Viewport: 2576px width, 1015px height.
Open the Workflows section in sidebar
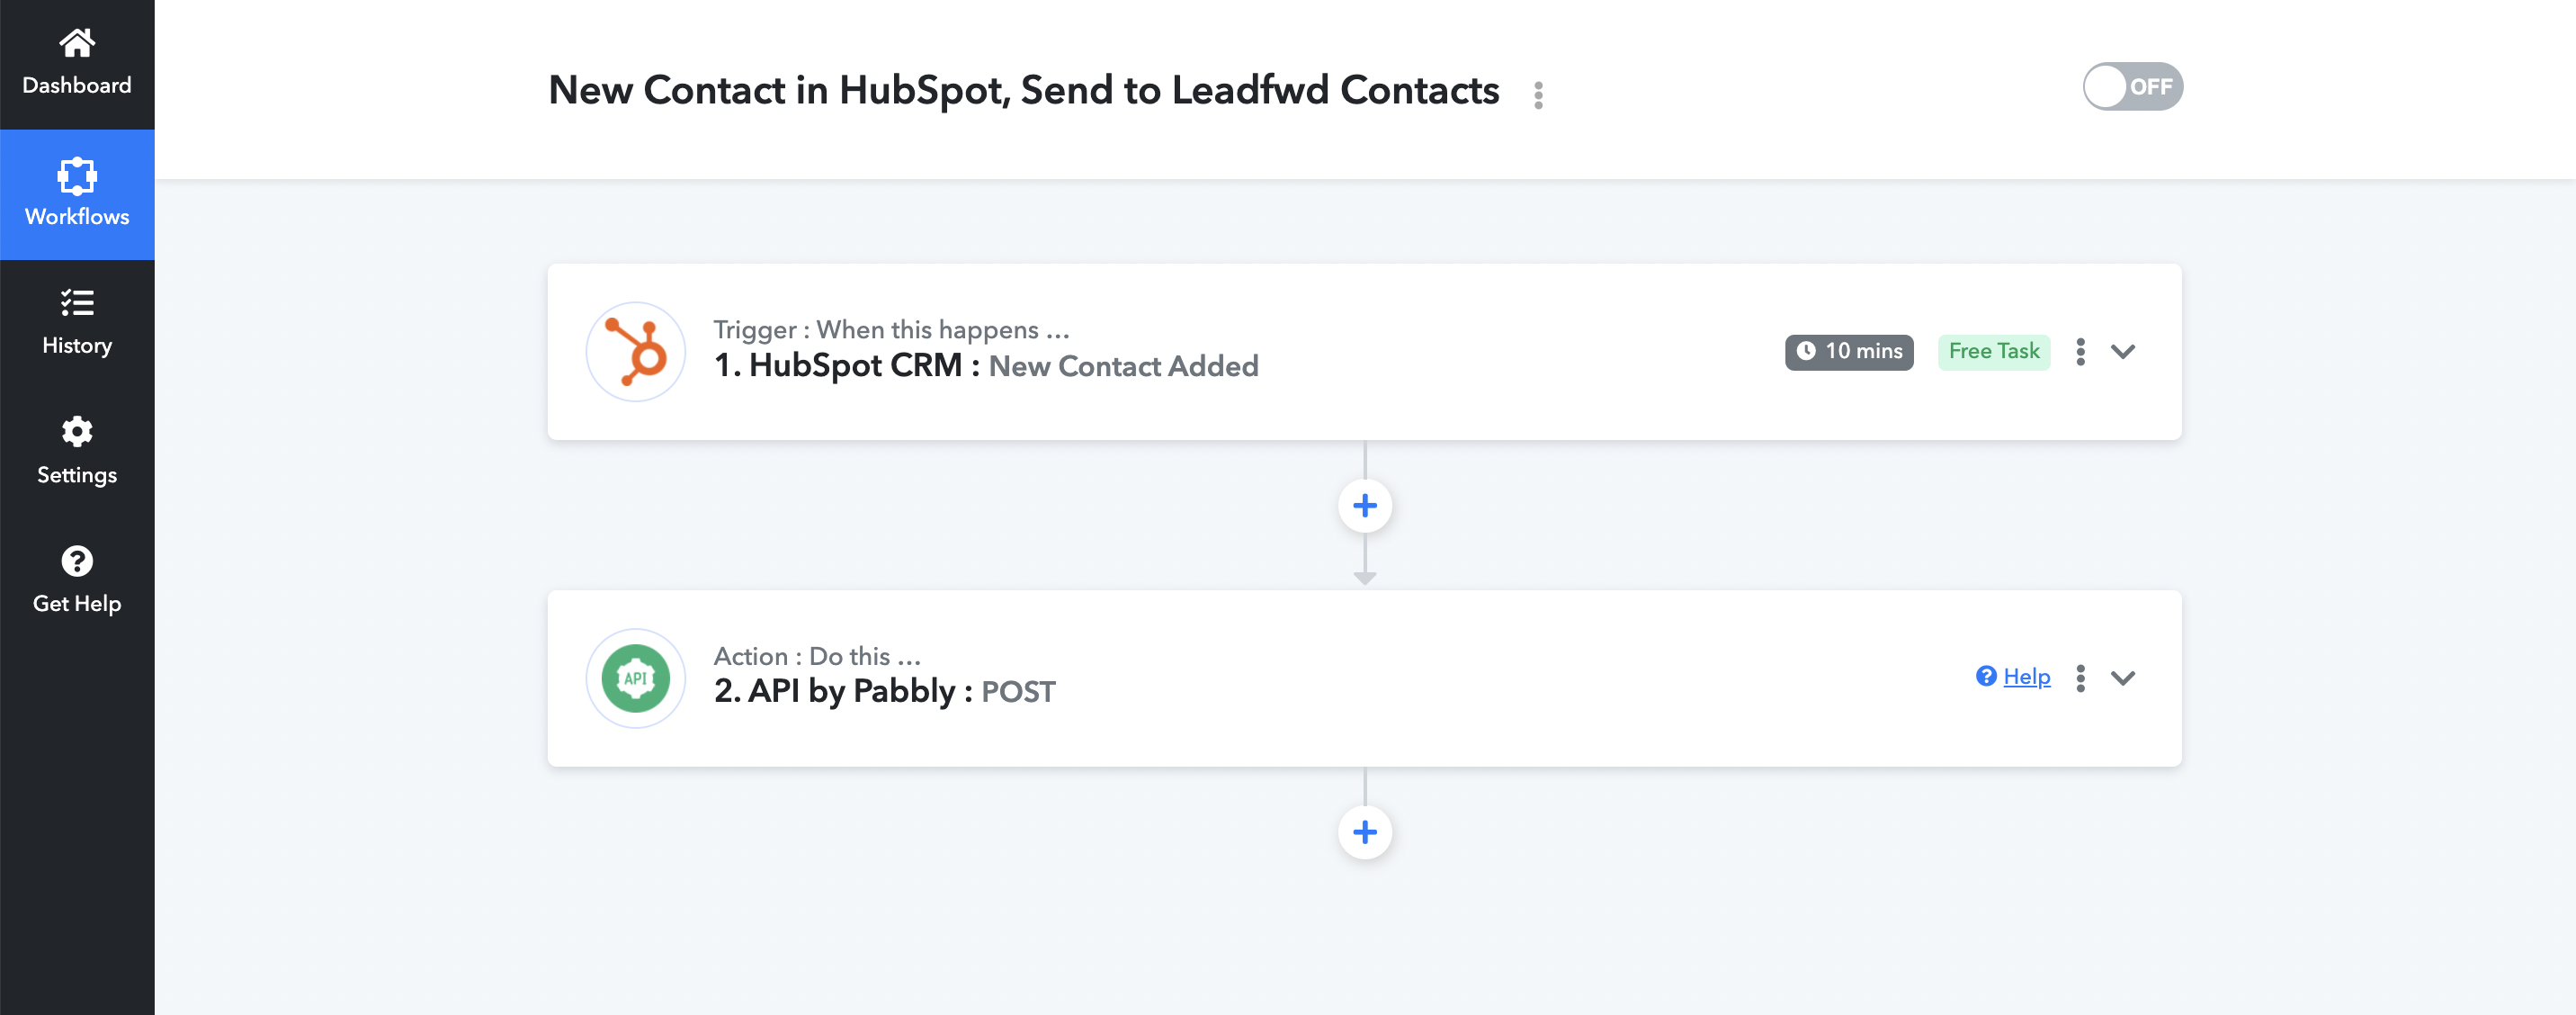(x=77, y=194)
